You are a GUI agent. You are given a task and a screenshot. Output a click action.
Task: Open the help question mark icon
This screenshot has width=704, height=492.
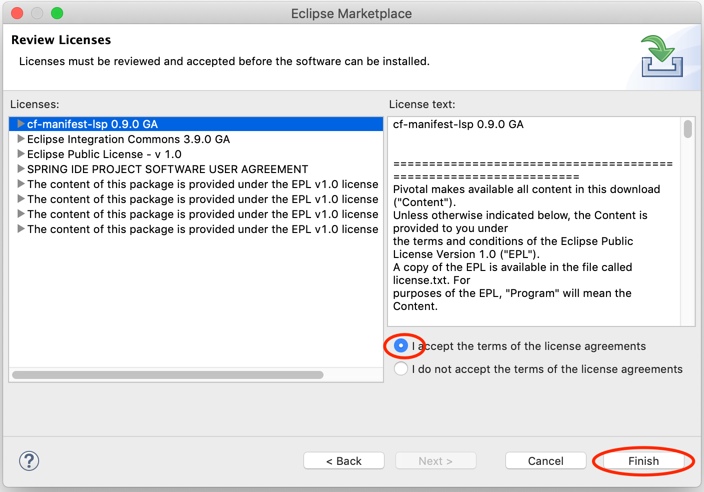point(29,461)
